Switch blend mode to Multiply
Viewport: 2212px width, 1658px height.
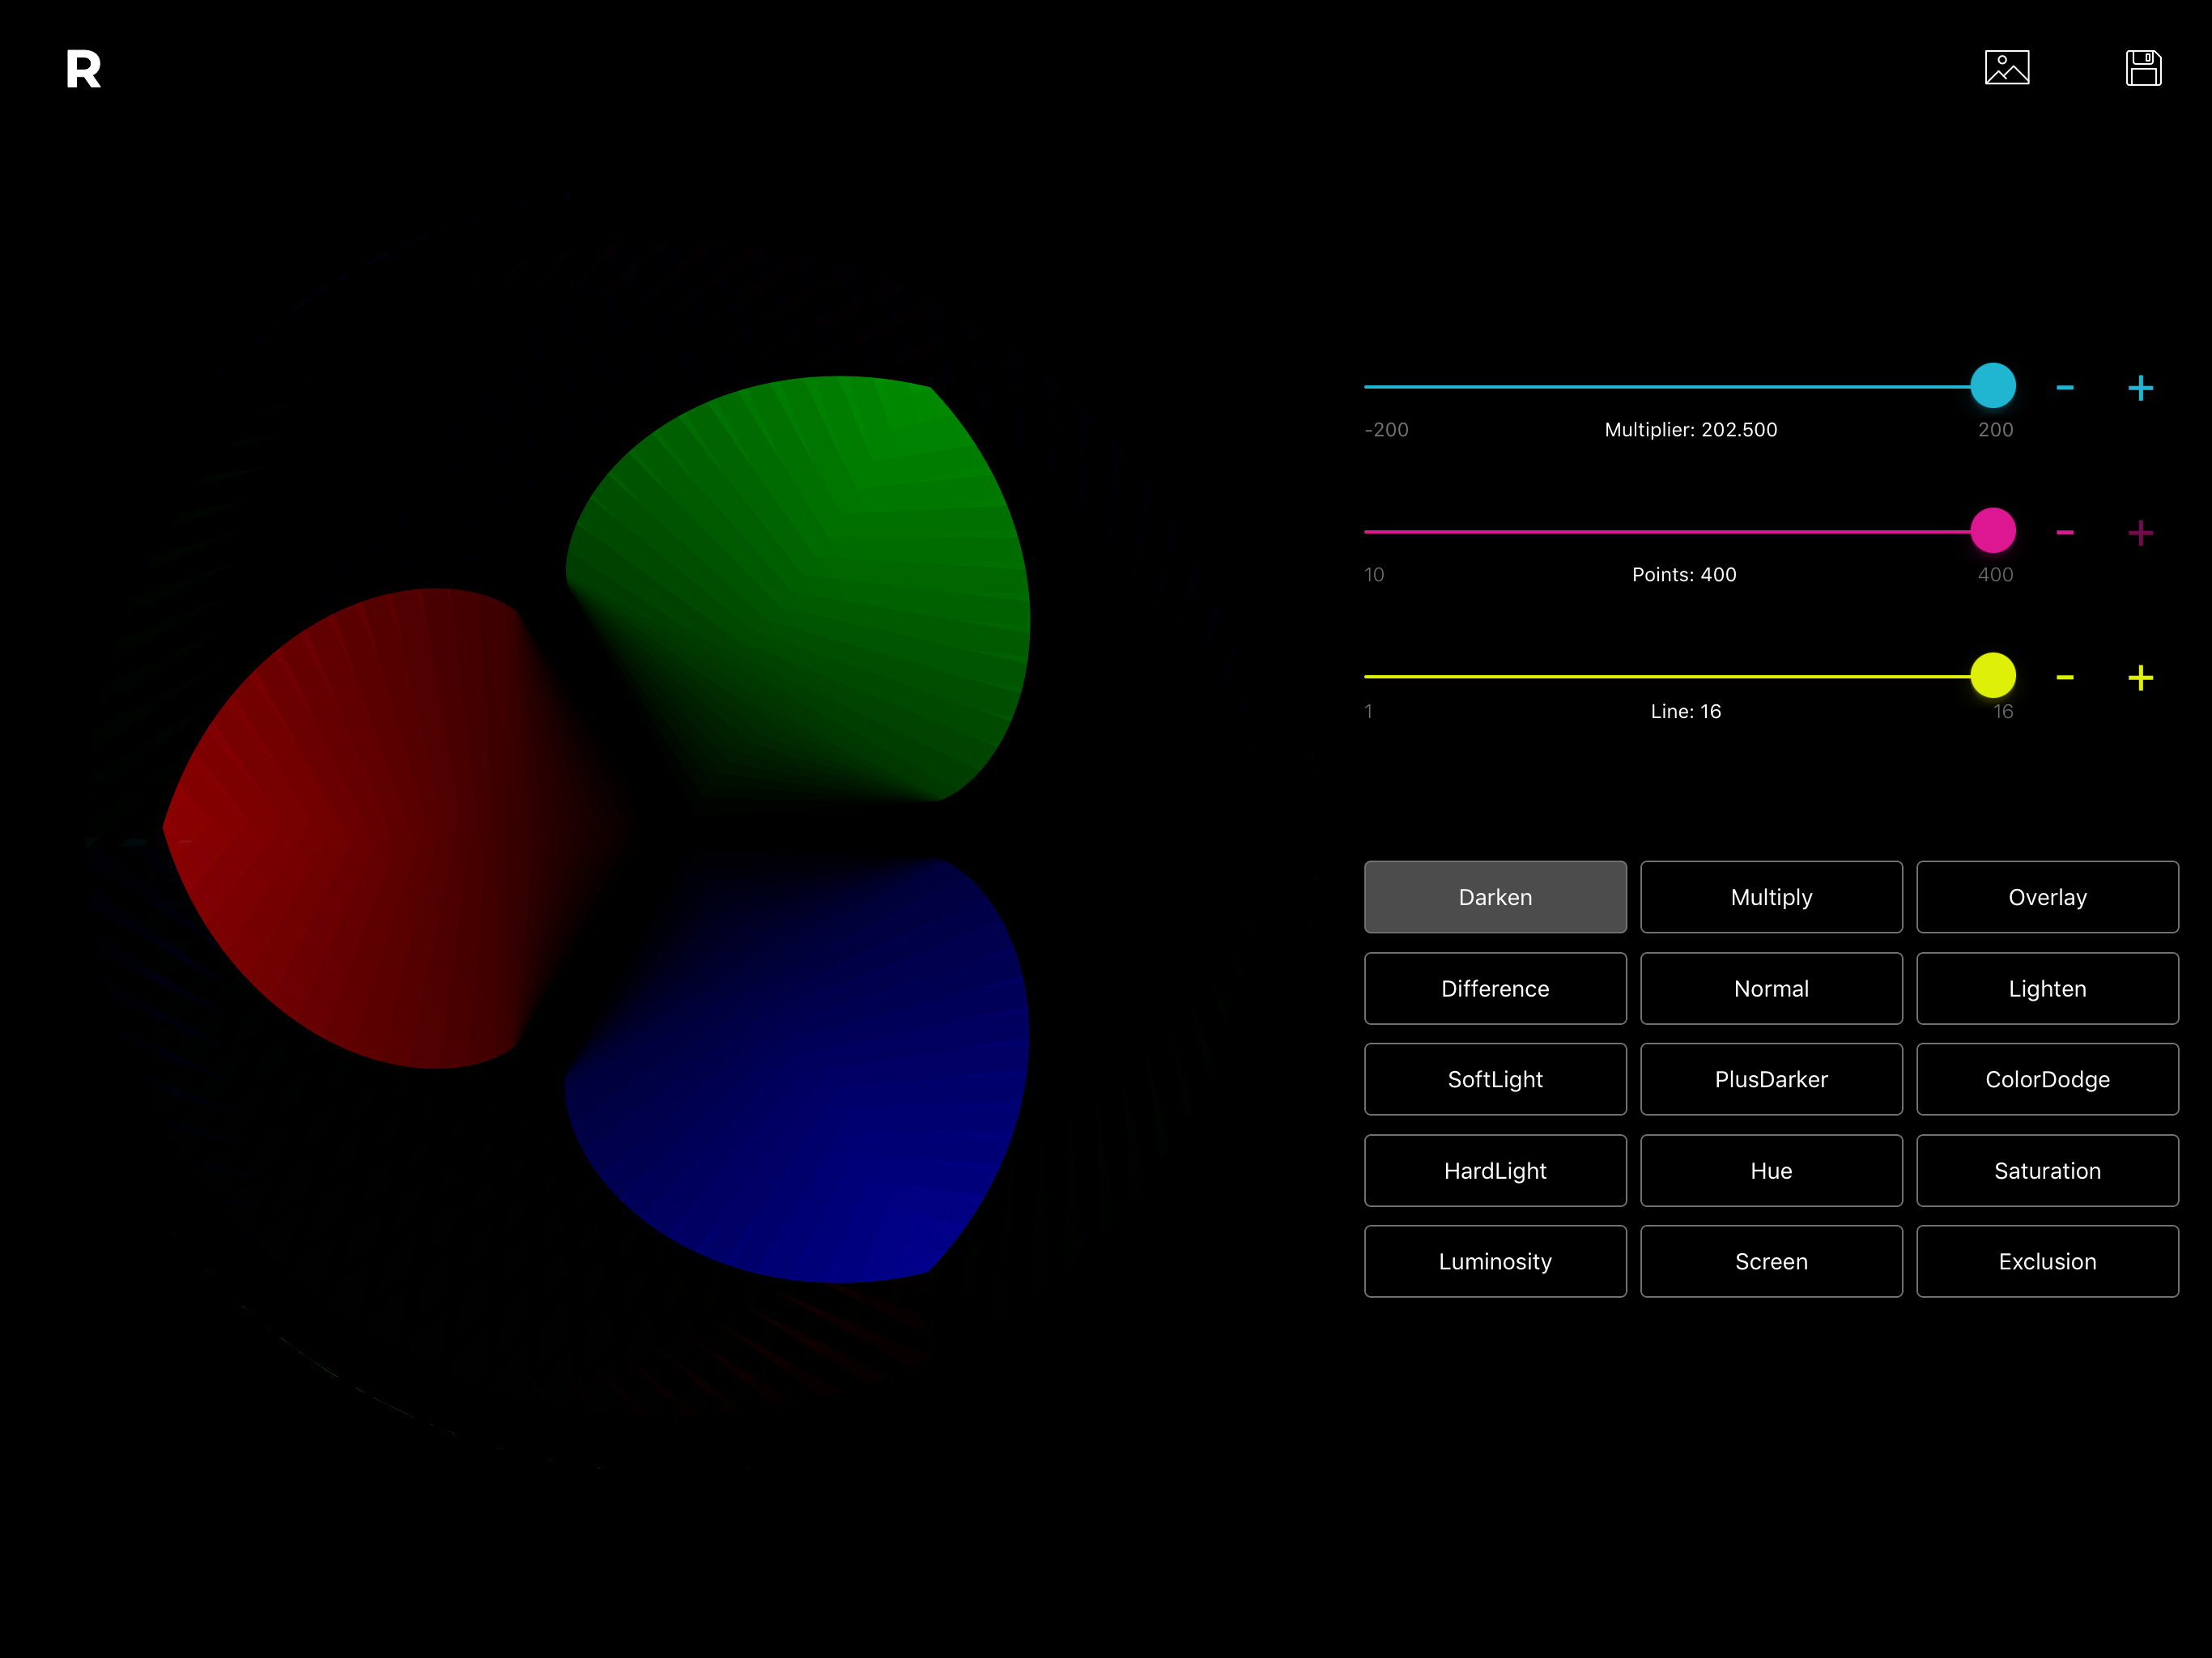(1770, 897)
